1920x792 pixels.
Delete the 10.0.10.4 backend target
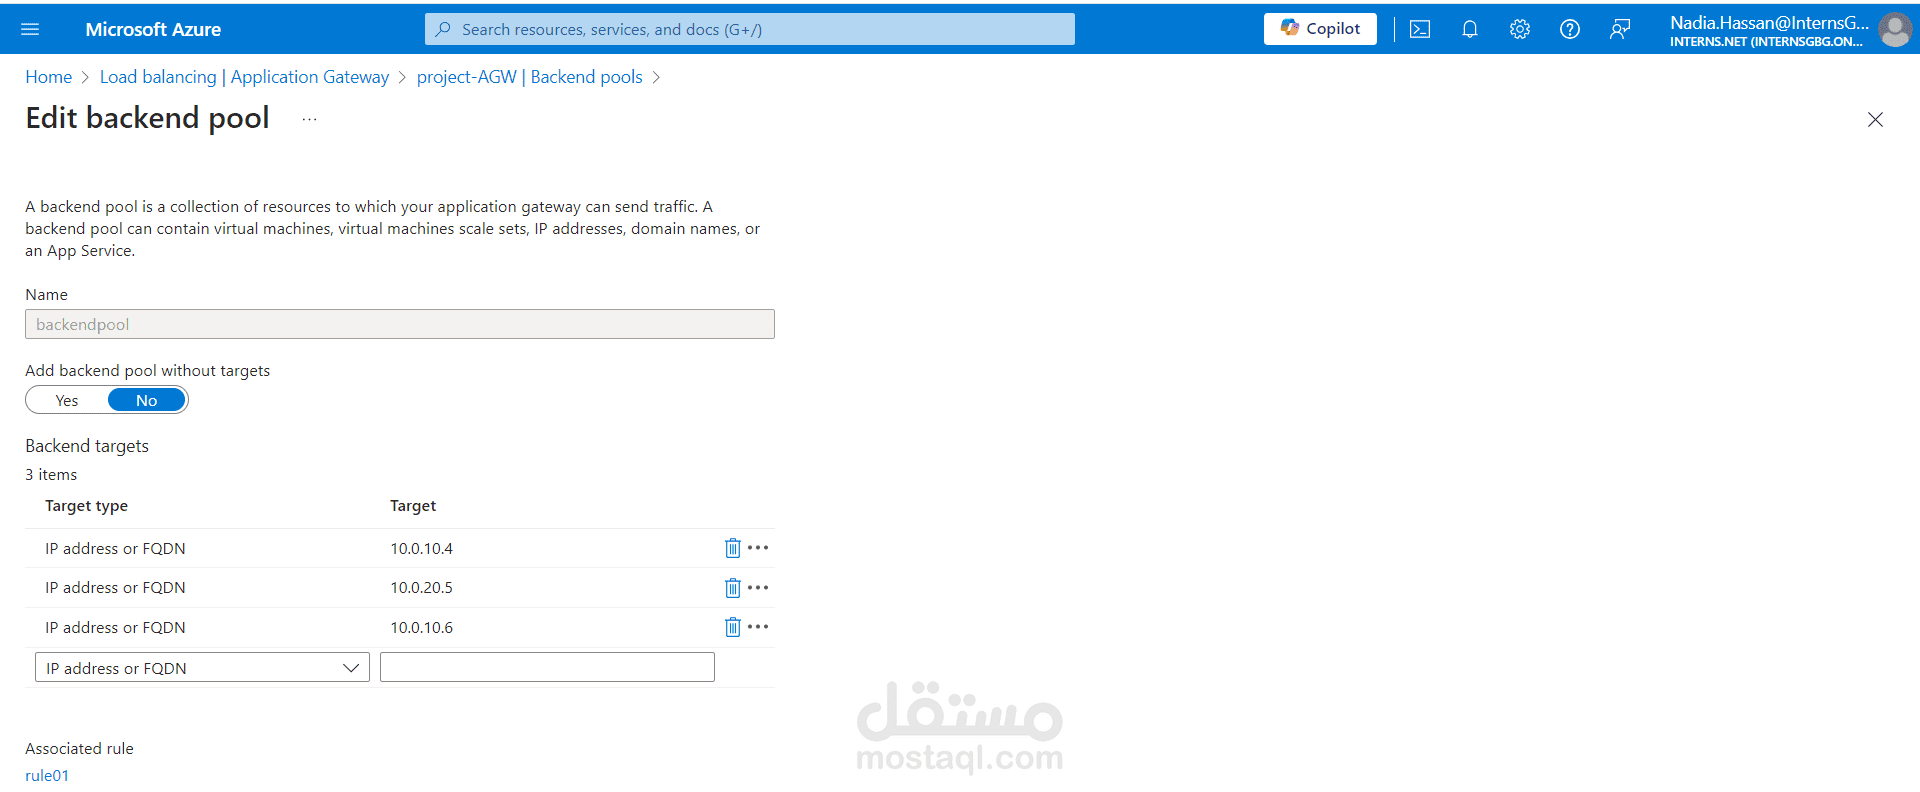point(733,548)
